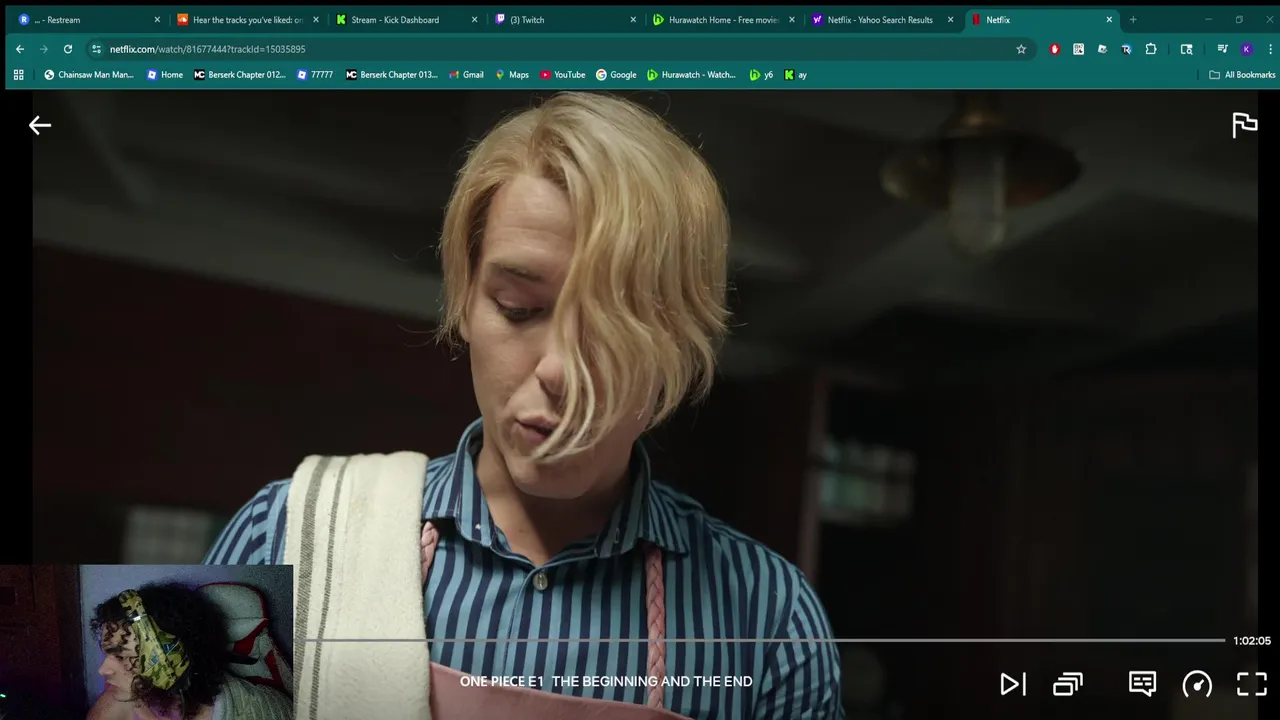Click the episode title The Beginning and the End
1280x720 pixels.
pyautogui.click(x=652, y=681)
